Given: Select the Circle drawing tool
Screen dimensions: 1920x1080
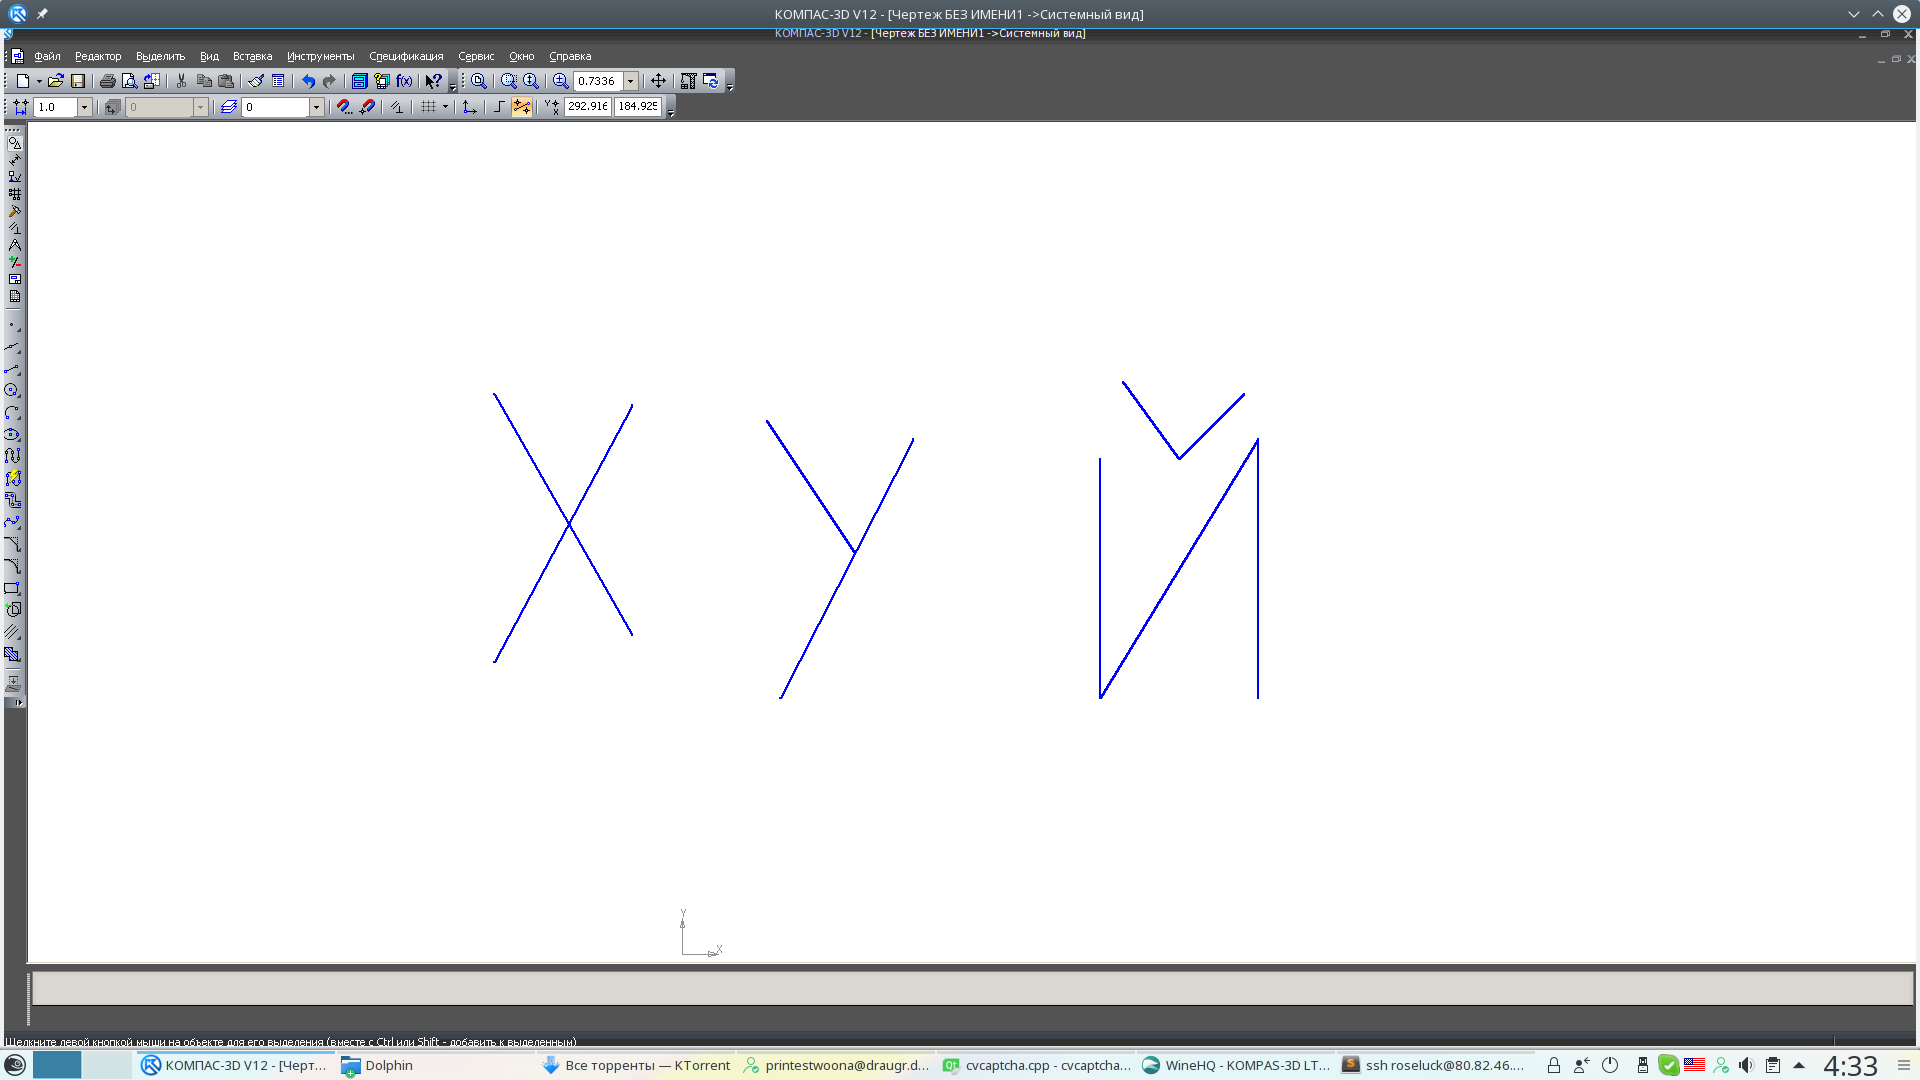Looking at the screenshot, I should click(x=12, y=391).
